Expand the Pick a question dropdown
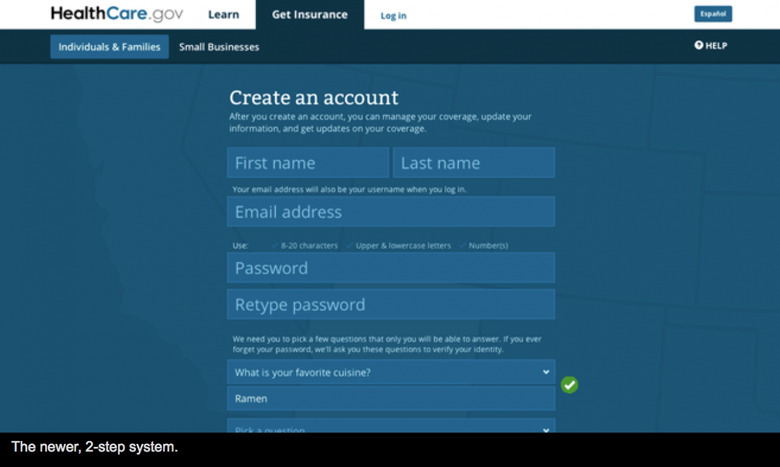780x467 pixels. pyautogui.click(x=390, y=428)
